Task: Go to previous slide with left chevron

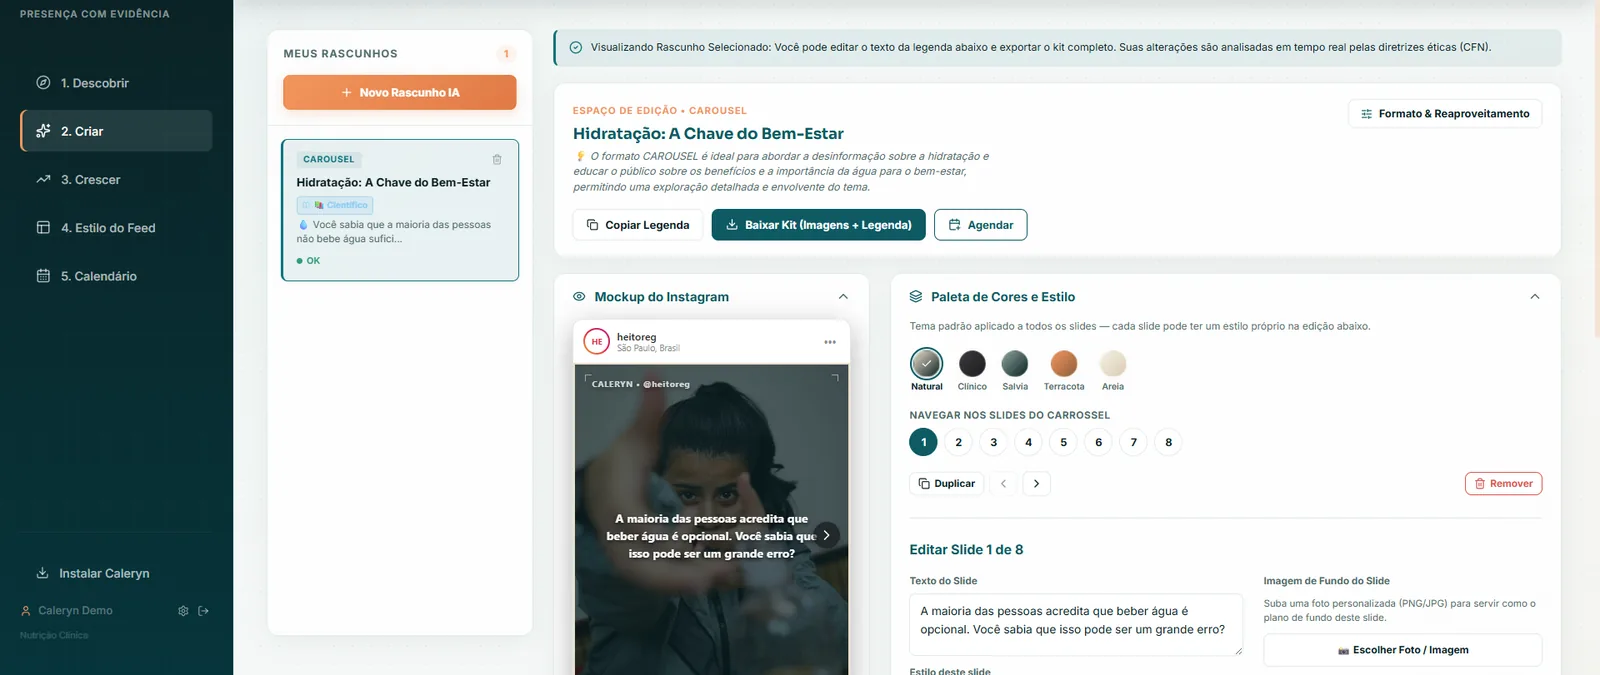Action: click(x=1004, y=484)
